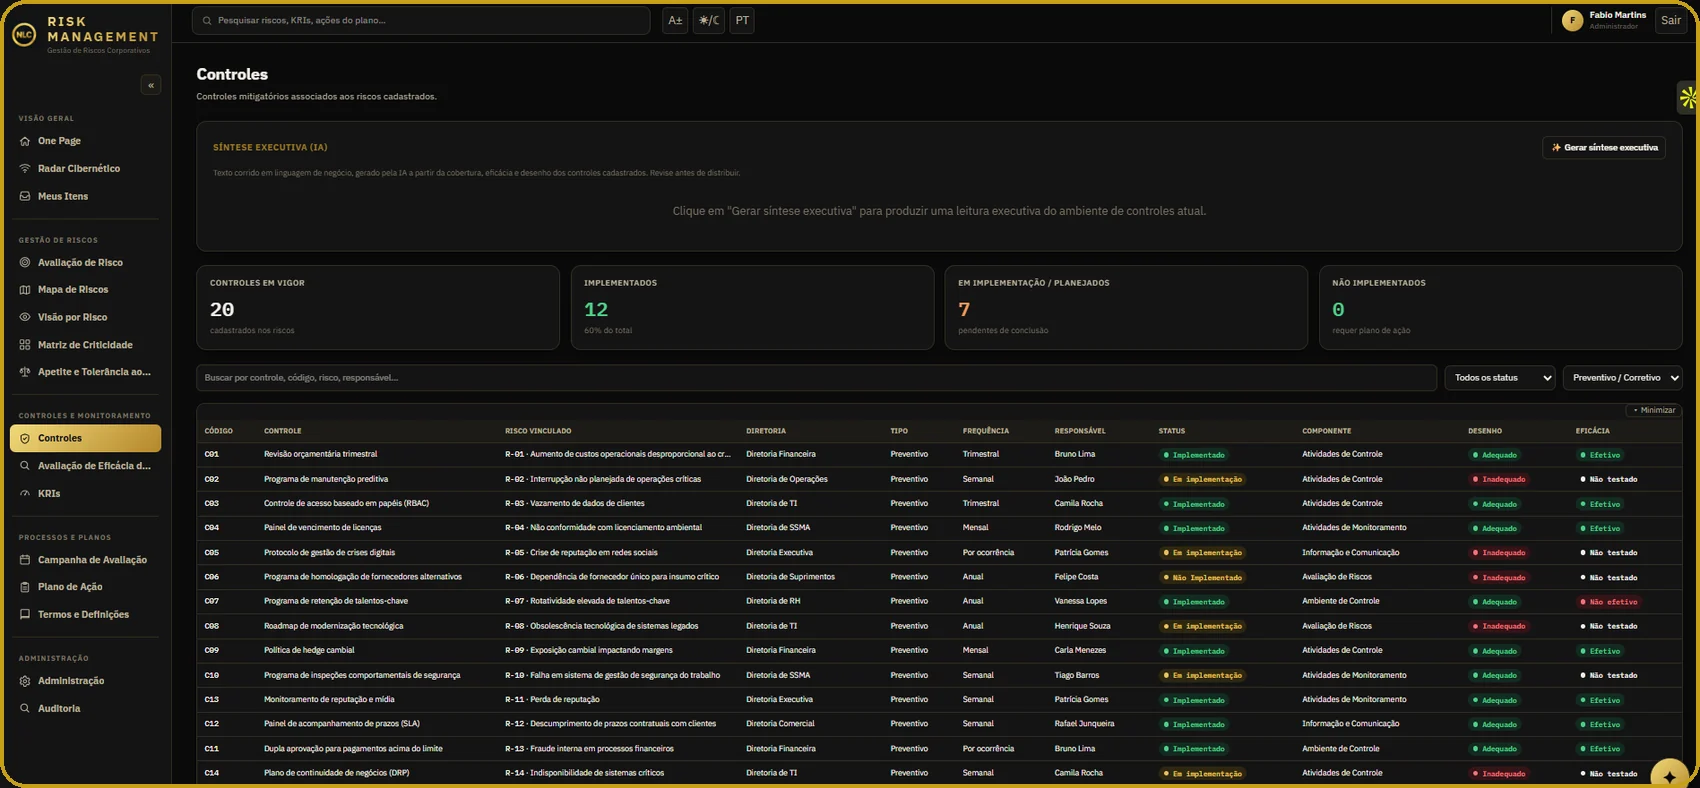The height and width of the screenshot is (788, 1700).
Task: Click the Plano de Ação calendar icon
Action: (x=25, y=587)
